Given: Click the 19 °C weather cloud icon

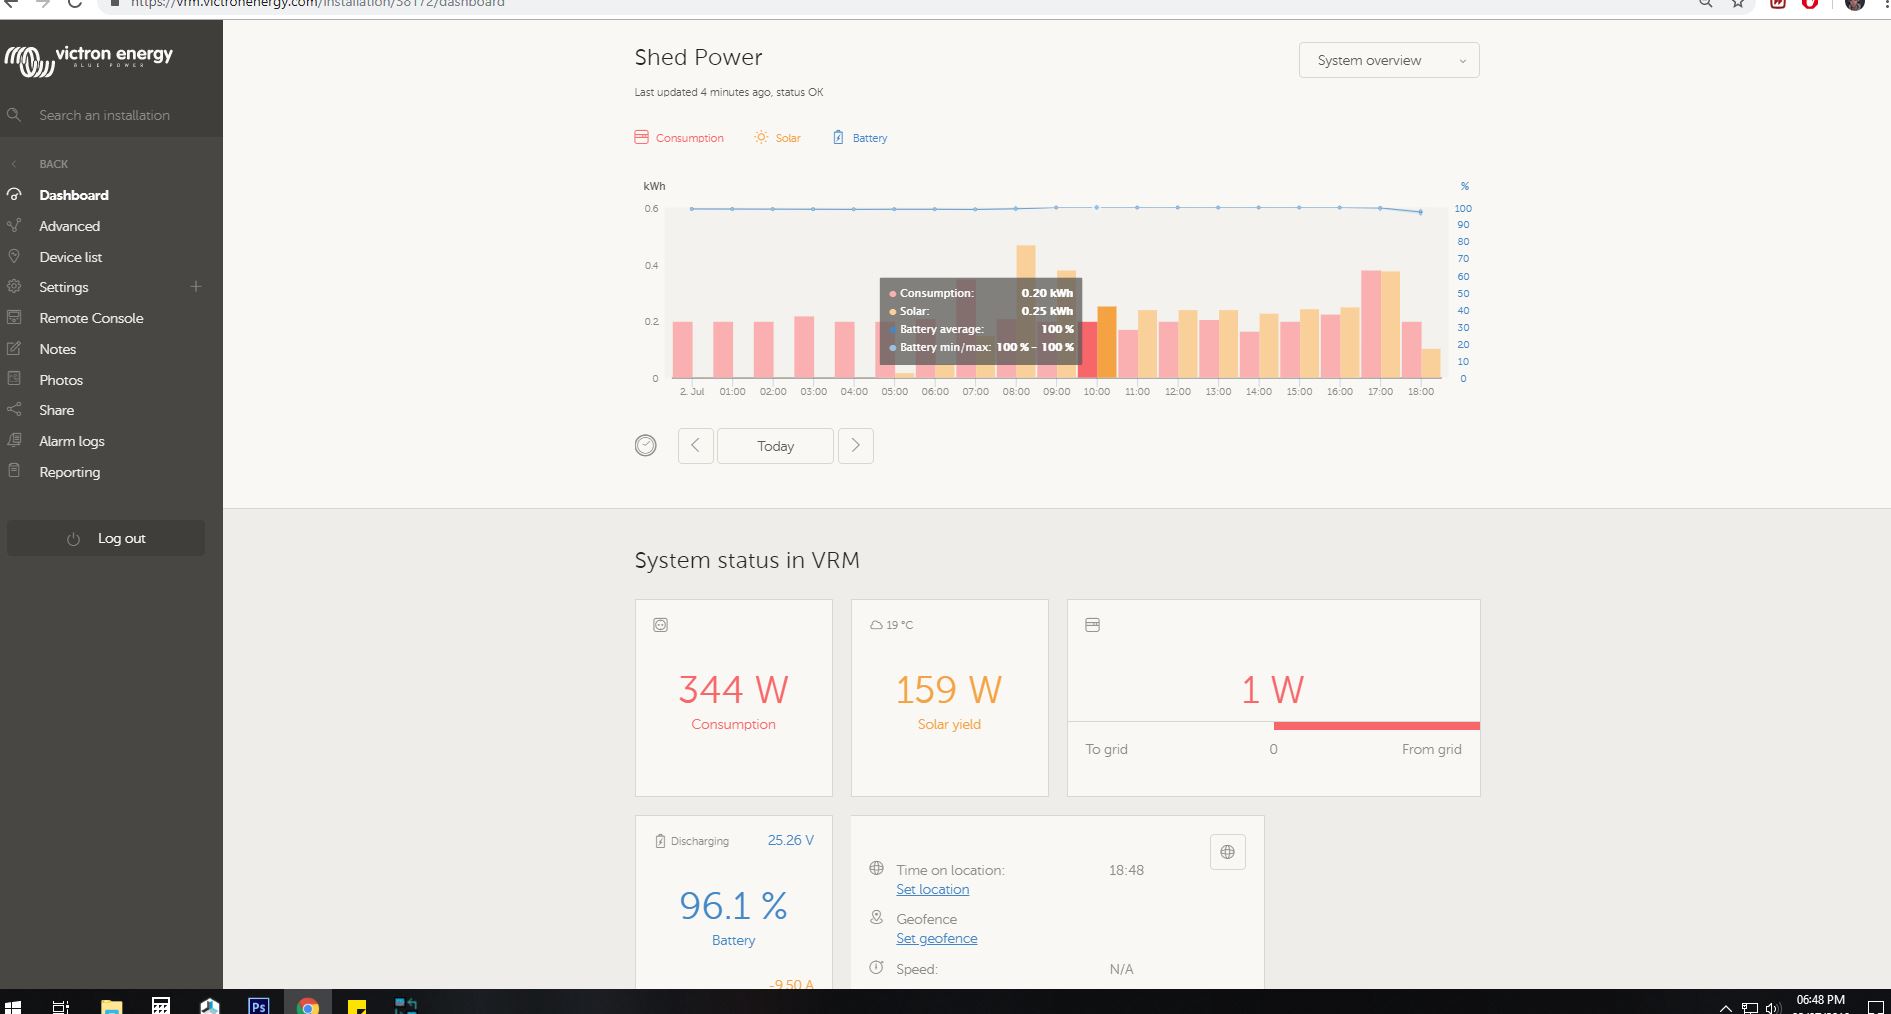Looking at the screenshot, I should 876,625.
